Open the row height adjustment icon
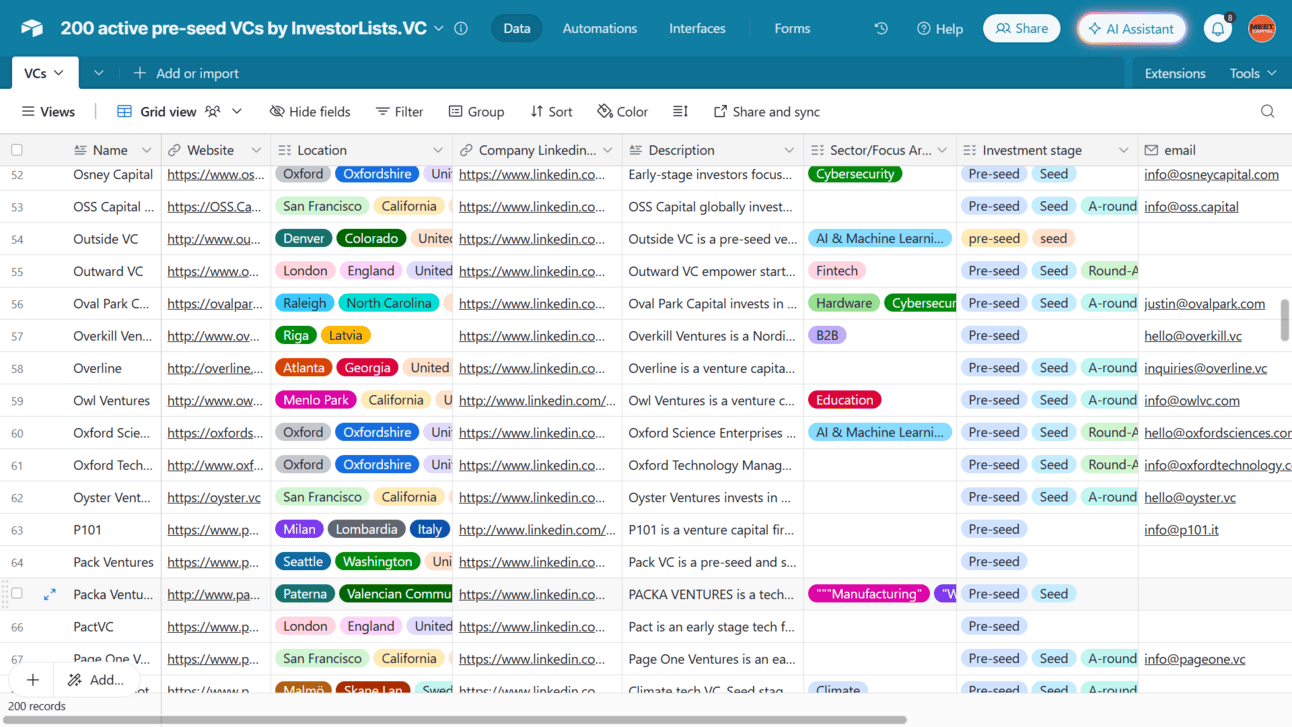The image size is (1292, 727). coord(679,111)
